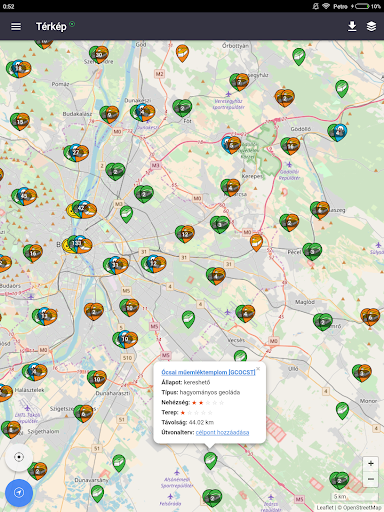The image size is (384, 512).
Task: Click the célpont hozzáadása link
Action: (222, 432)
